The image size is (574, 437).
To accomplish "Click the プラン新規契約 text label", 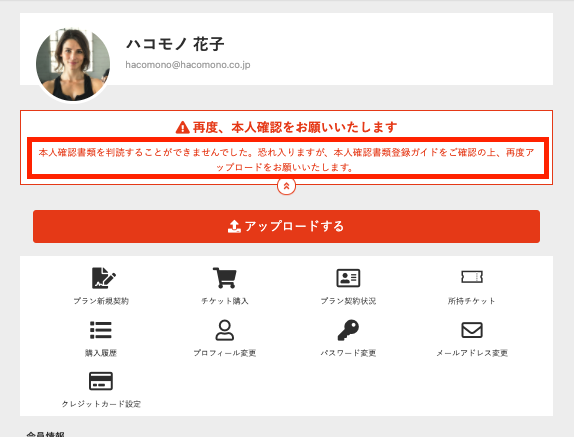I will [x=101, y=301].
